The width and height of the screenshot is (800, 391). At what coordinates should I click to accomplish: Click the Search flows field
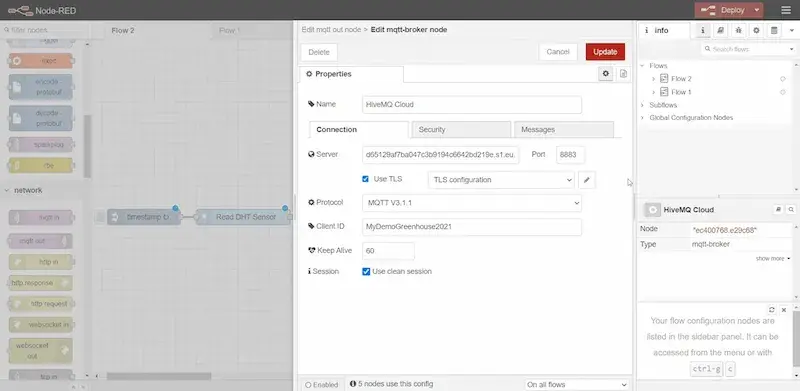[745, 49]
